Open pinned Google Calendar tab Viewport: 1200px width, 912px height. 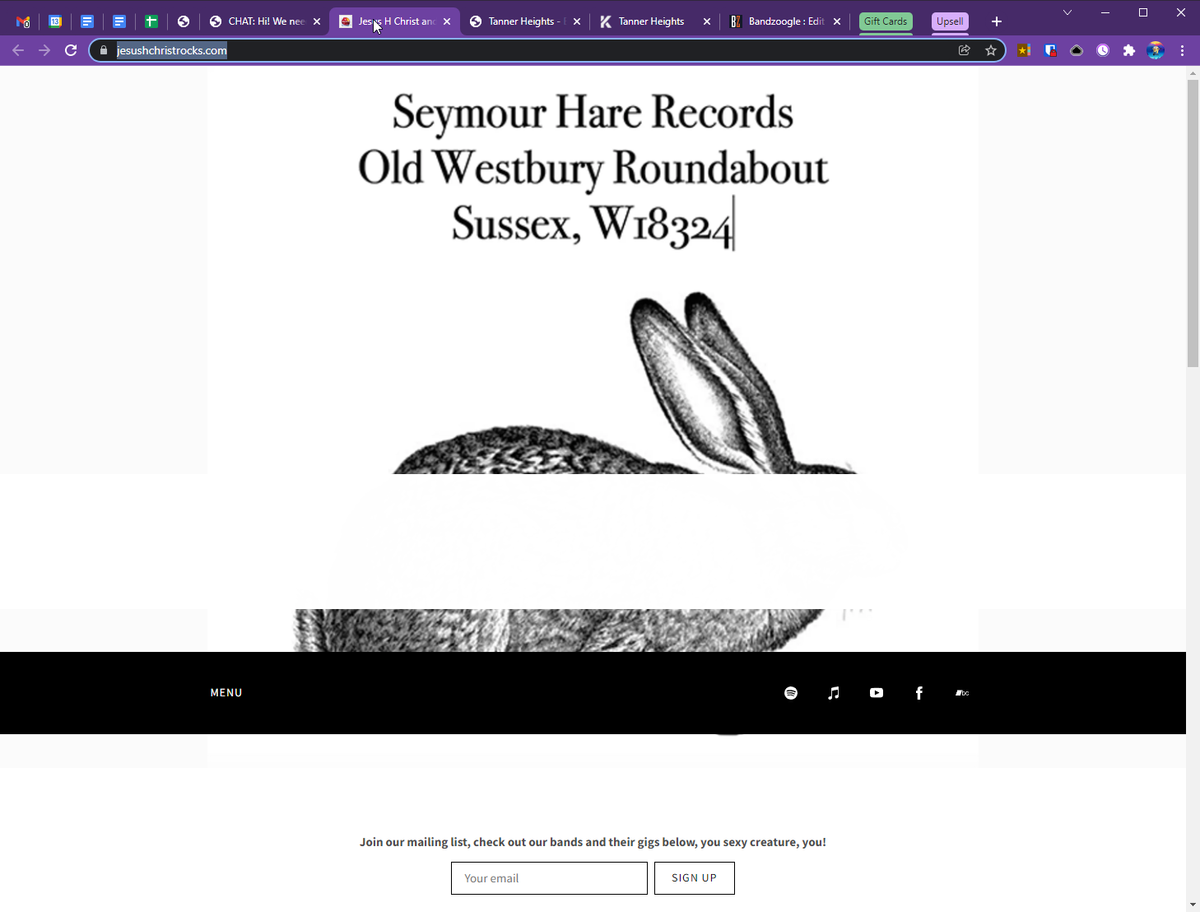56,21
